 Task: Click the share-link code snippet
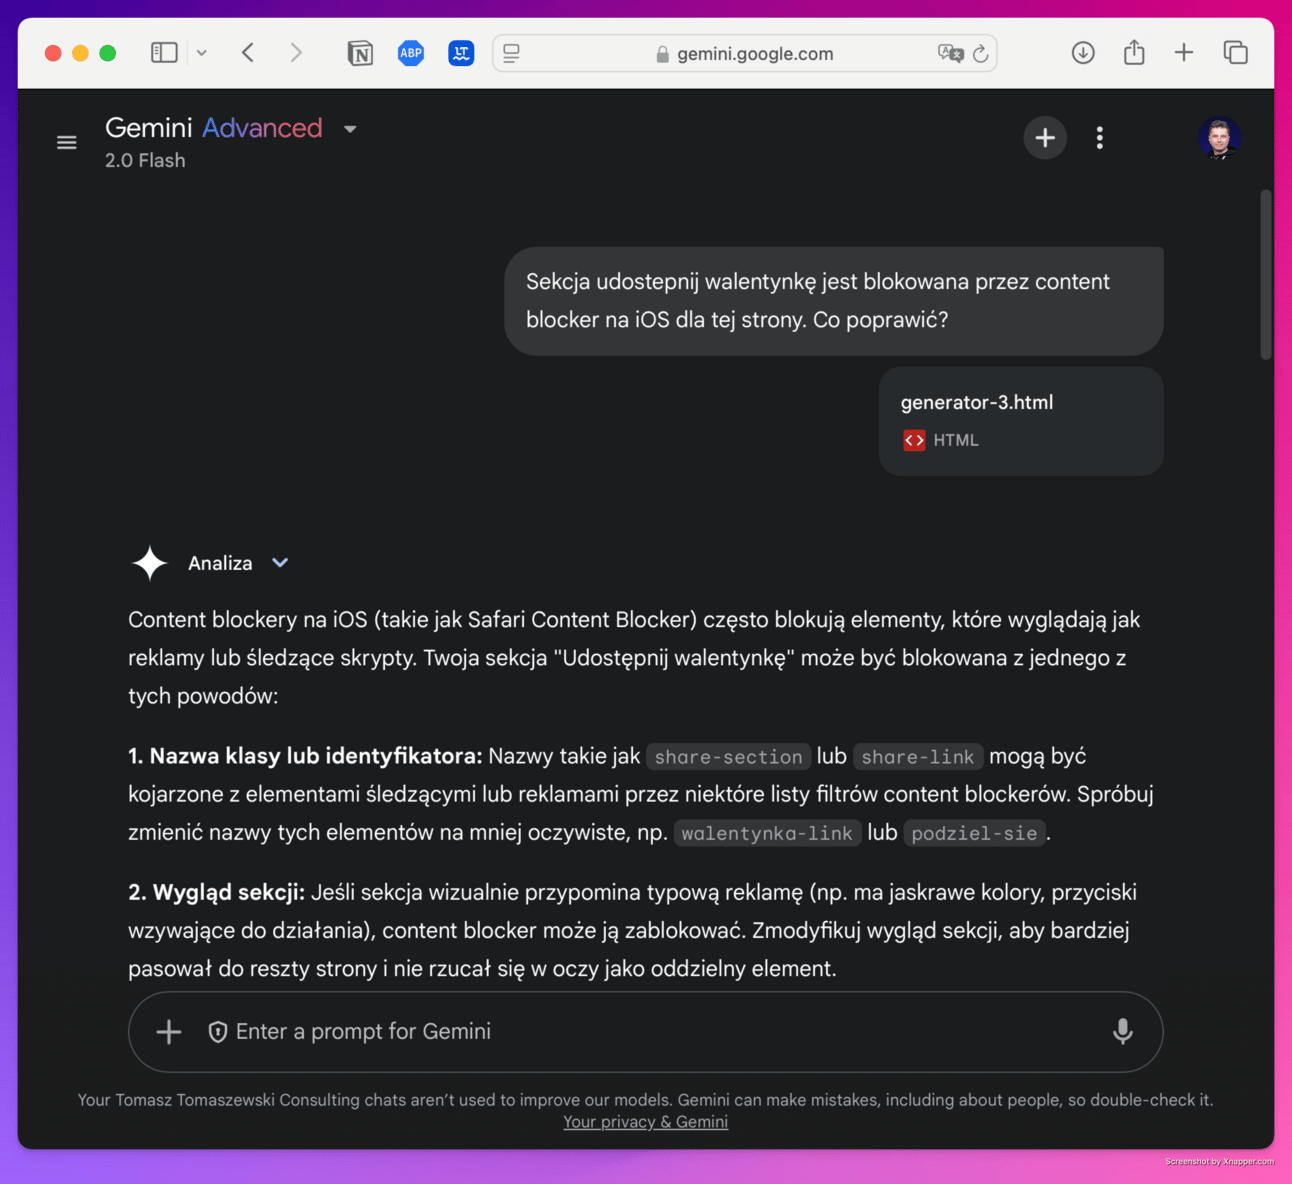(x=918, y=757)
